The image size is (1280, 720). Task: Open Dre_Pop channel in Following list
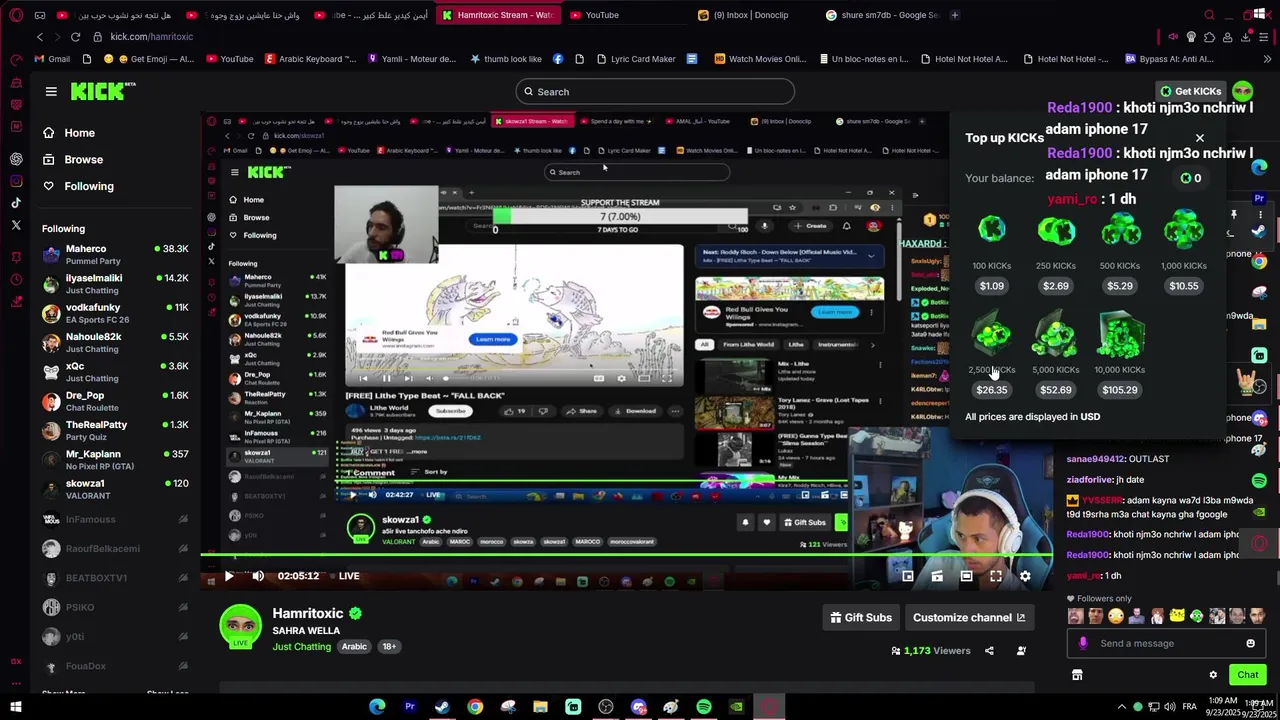pyautogui.click(x=115, y=401)
